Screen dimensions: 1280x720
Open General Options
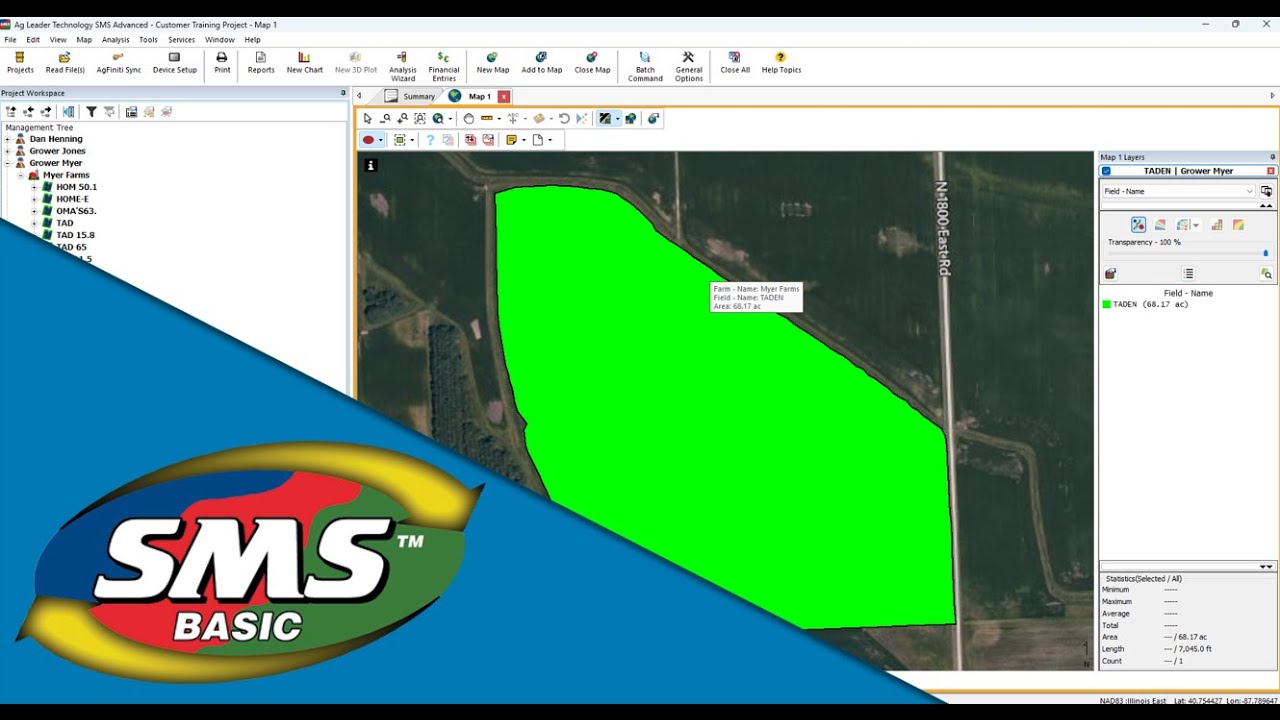coord(689,66)
